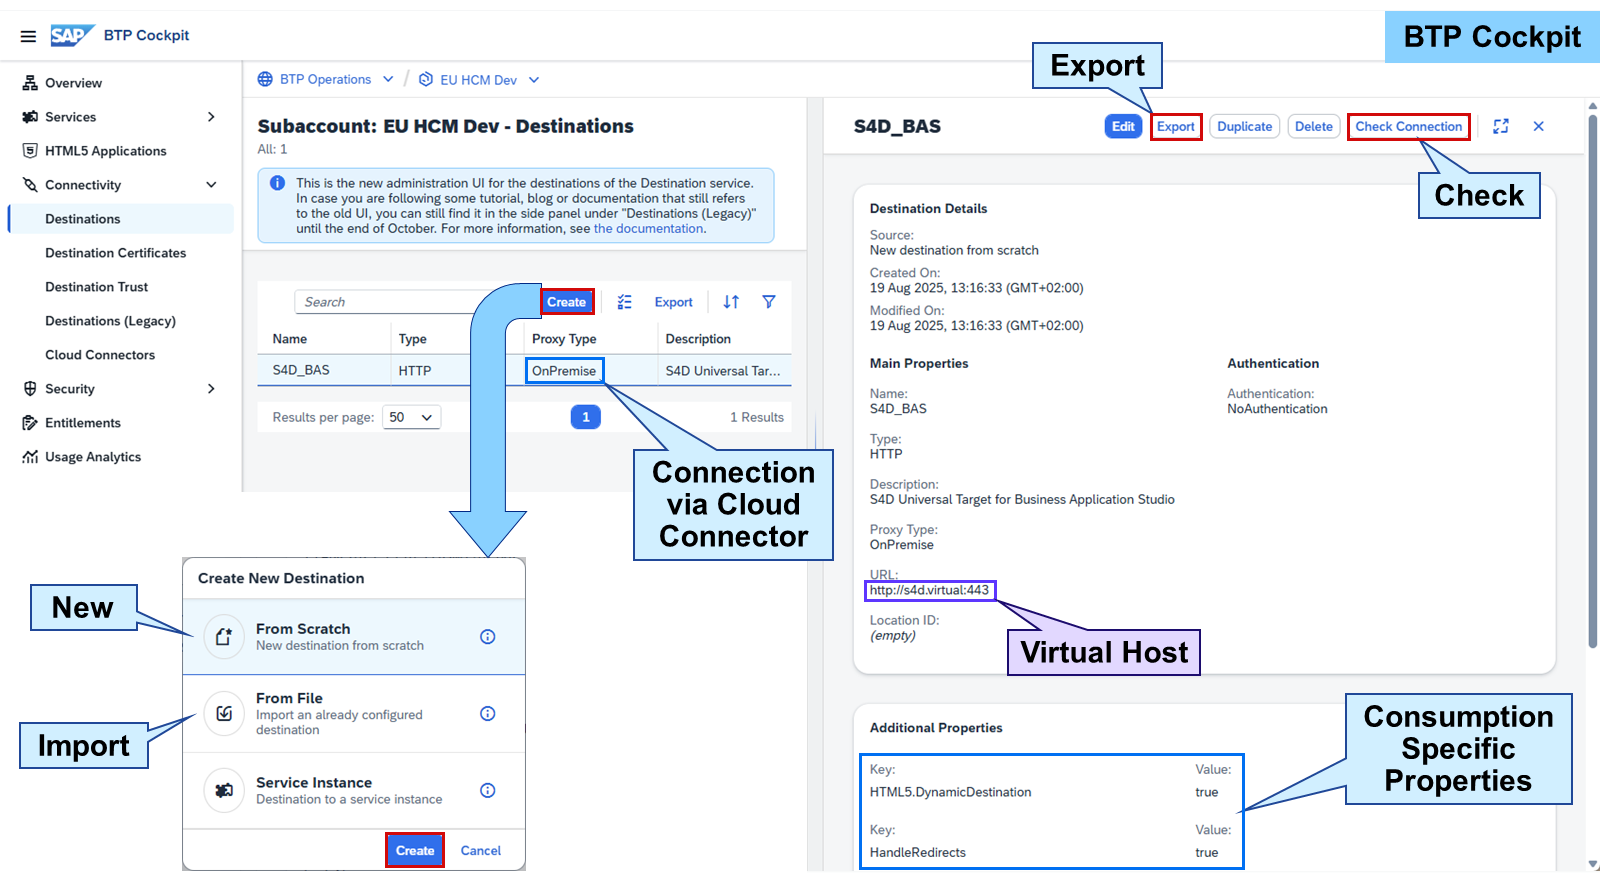Open the hamburger navigation menu

pos(28,36)
